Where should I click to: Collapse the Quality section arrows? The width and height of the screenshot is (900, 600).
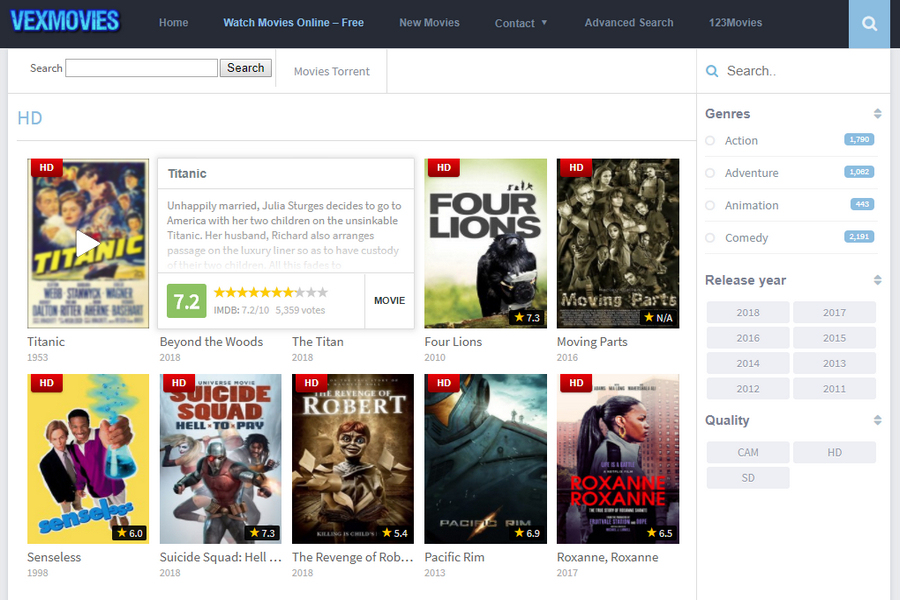click(x=877, y=420)
